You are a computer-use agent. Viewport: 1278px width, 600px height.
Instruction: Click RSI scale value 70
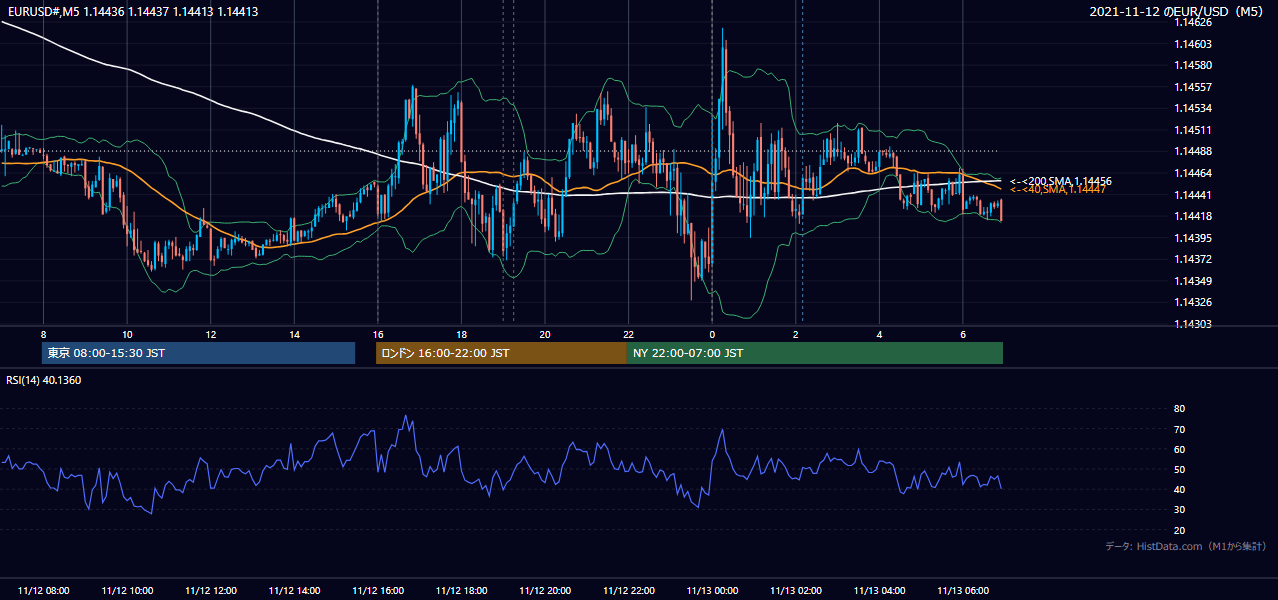click(x=1179, y=429)
